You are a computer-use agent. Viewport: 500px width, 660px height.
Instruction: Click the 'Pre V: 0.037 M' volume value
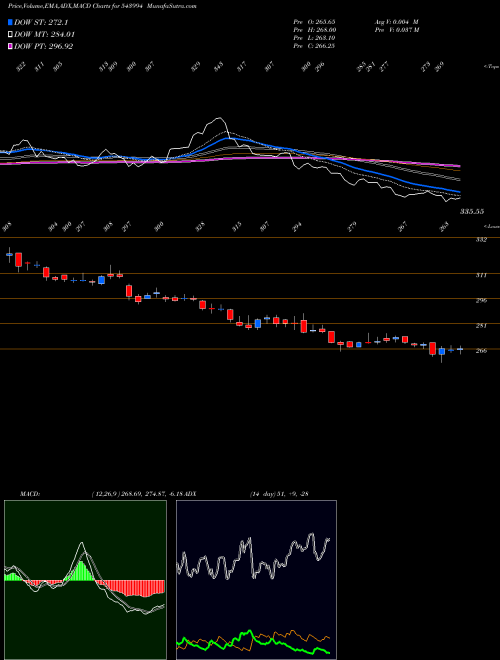(x=396, y=30)
